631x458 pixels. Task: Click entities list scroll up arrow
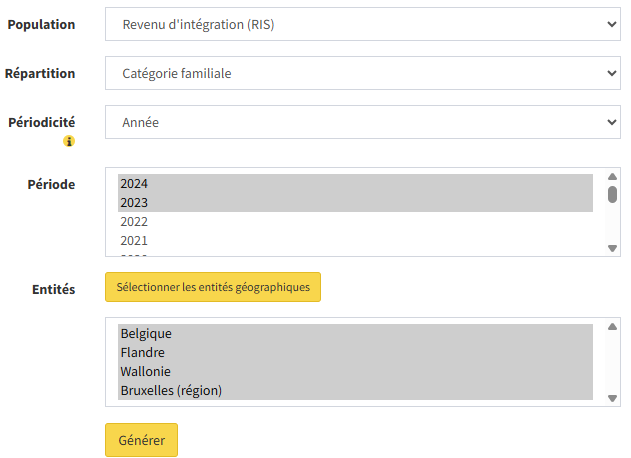[x=612, y=327]
